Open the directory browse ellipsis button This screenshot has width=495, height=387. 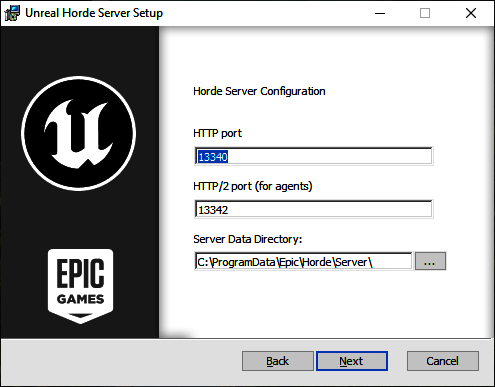430,261
